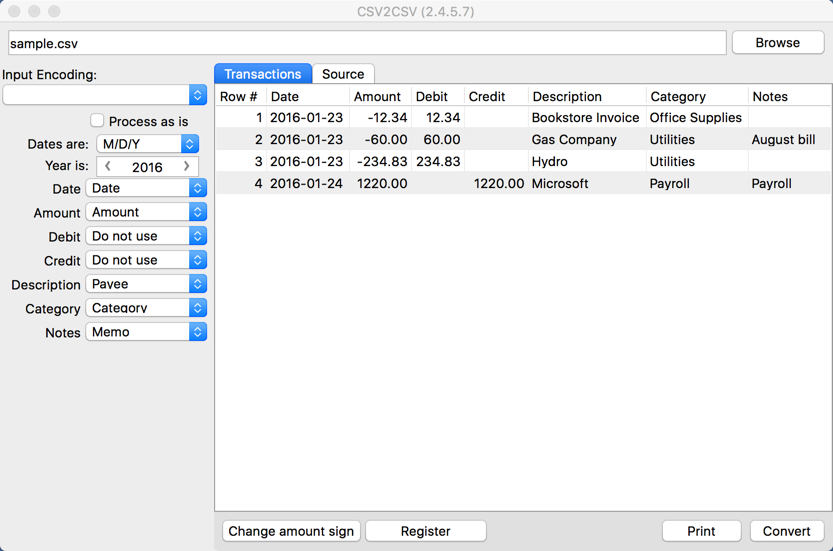The height and width of the screenshot is (551, 833).
Task: Open the Amount column mapping dropdown
Action: [146, 212]
